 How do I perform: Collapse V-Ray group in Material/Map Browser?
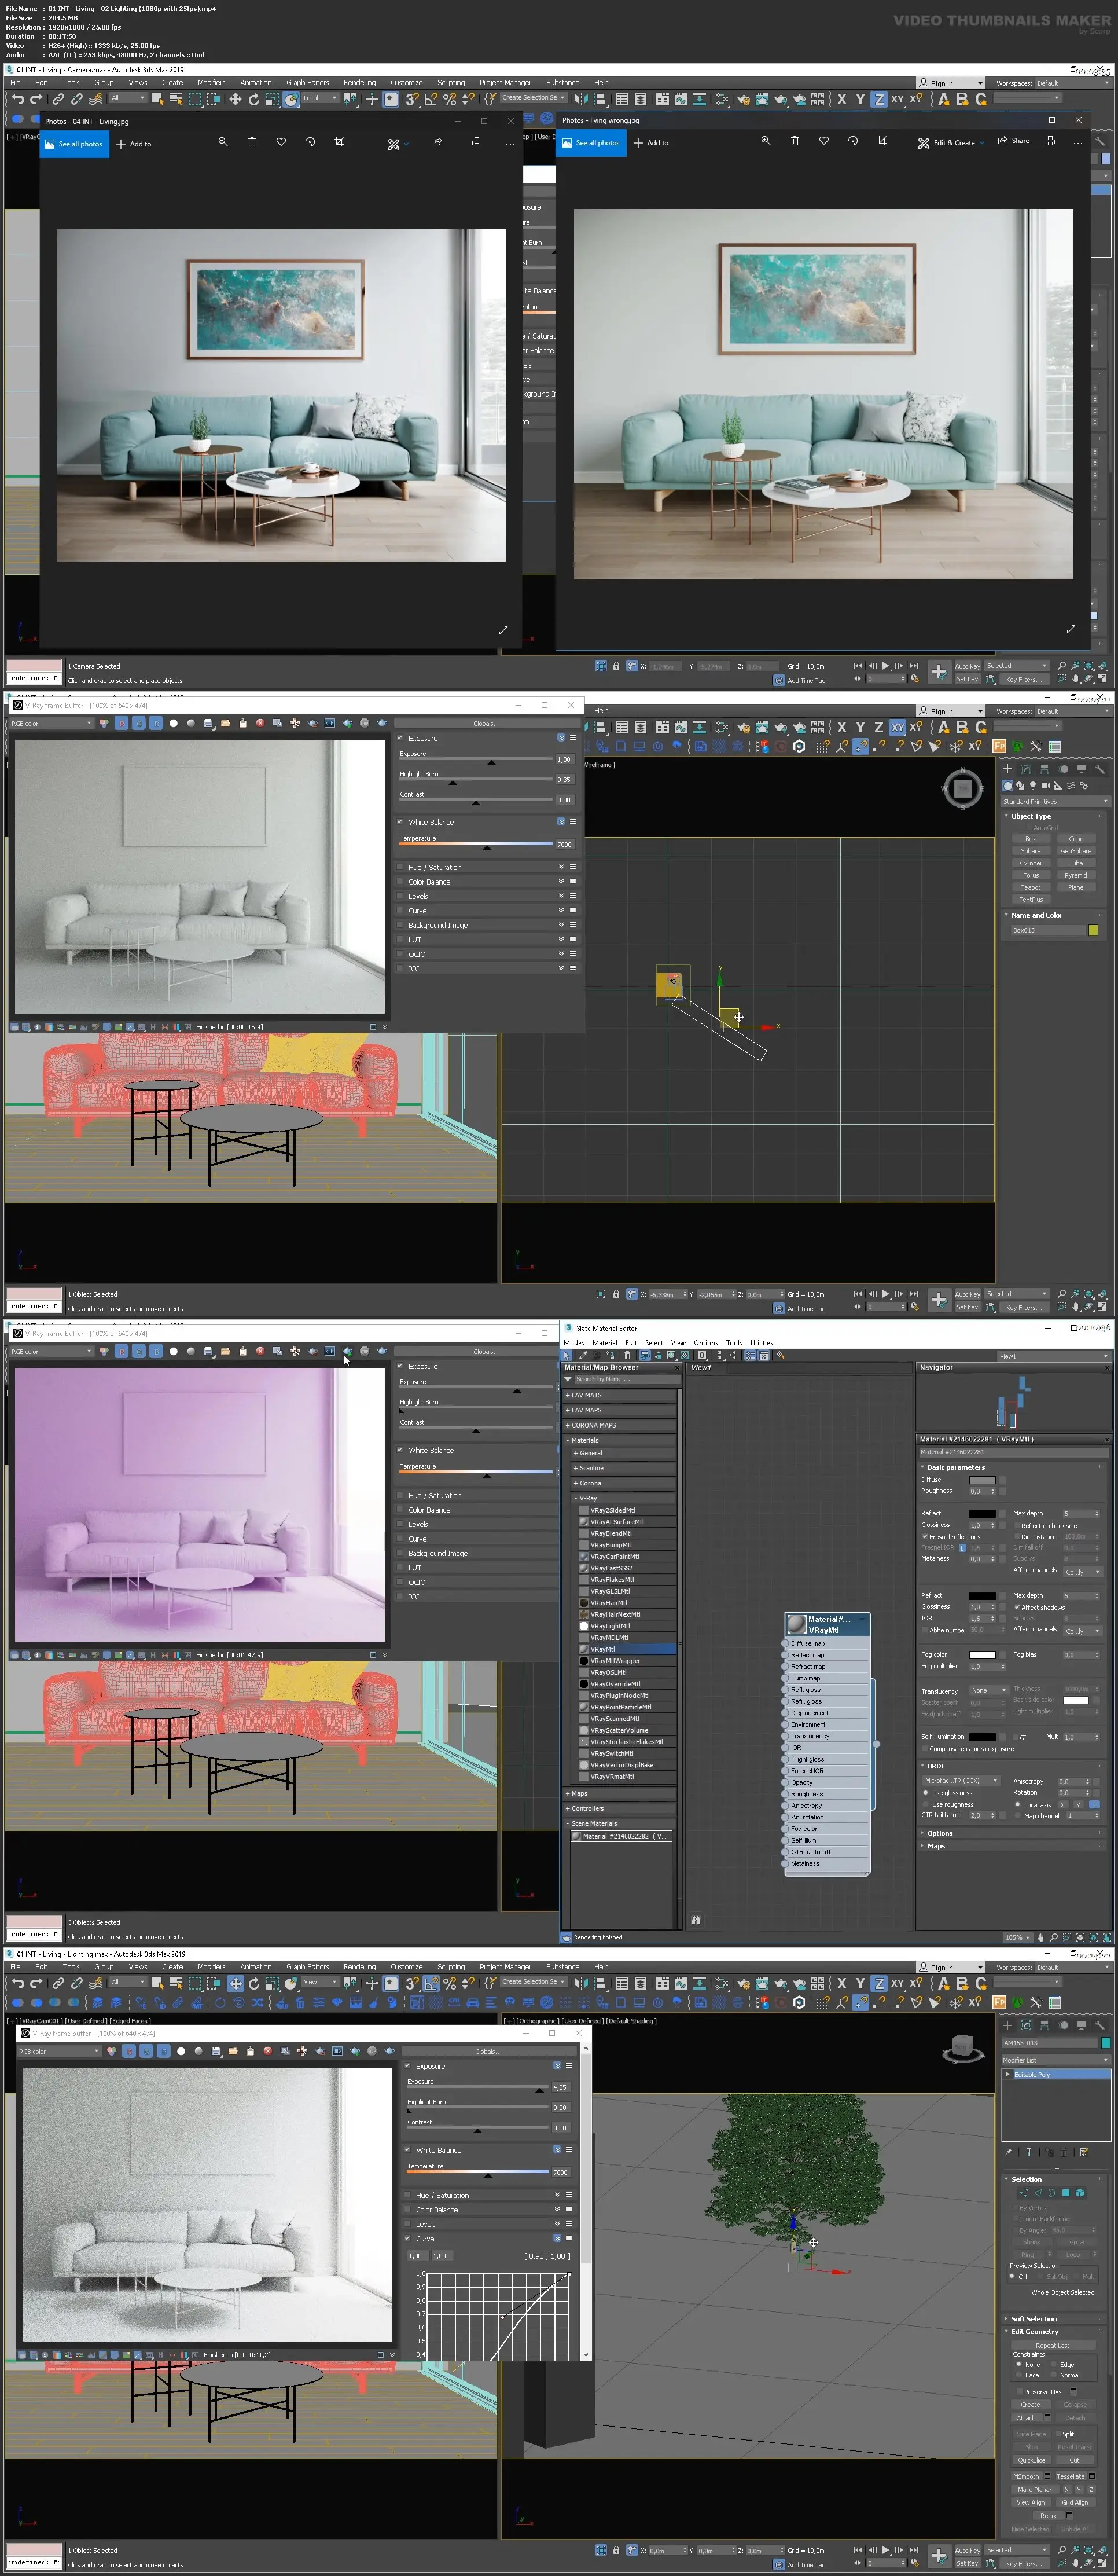click(x=624, y=1498)
